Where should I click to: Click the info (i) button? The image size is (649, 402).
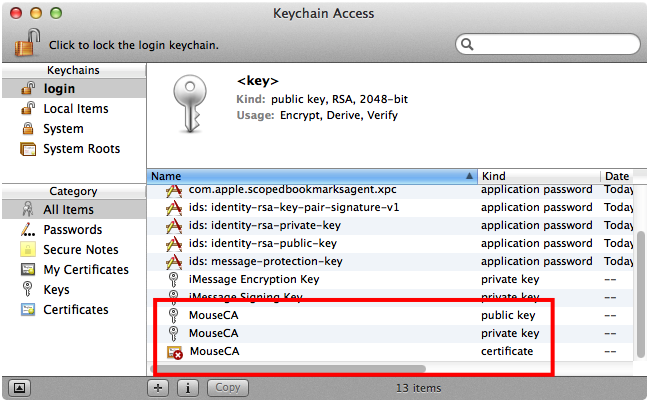coord(188,388)
